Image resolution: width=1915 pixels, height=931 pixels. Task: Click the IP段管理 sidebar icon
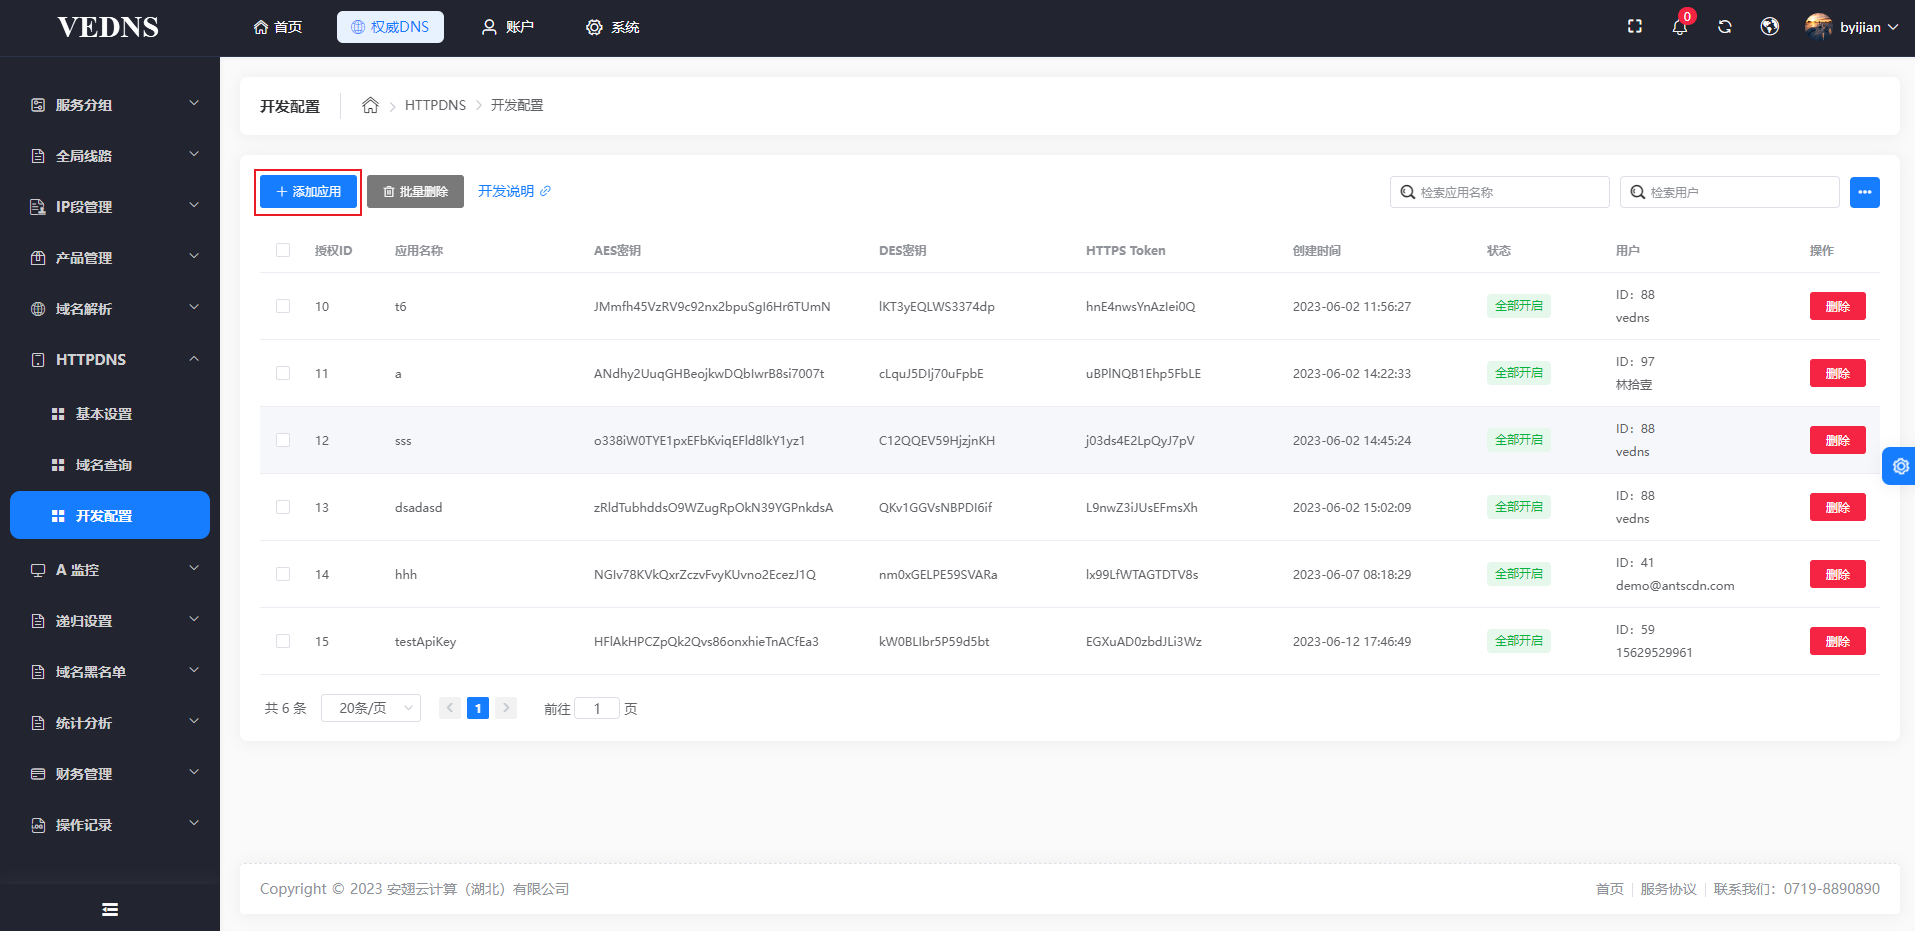click(x=38, y=207)
